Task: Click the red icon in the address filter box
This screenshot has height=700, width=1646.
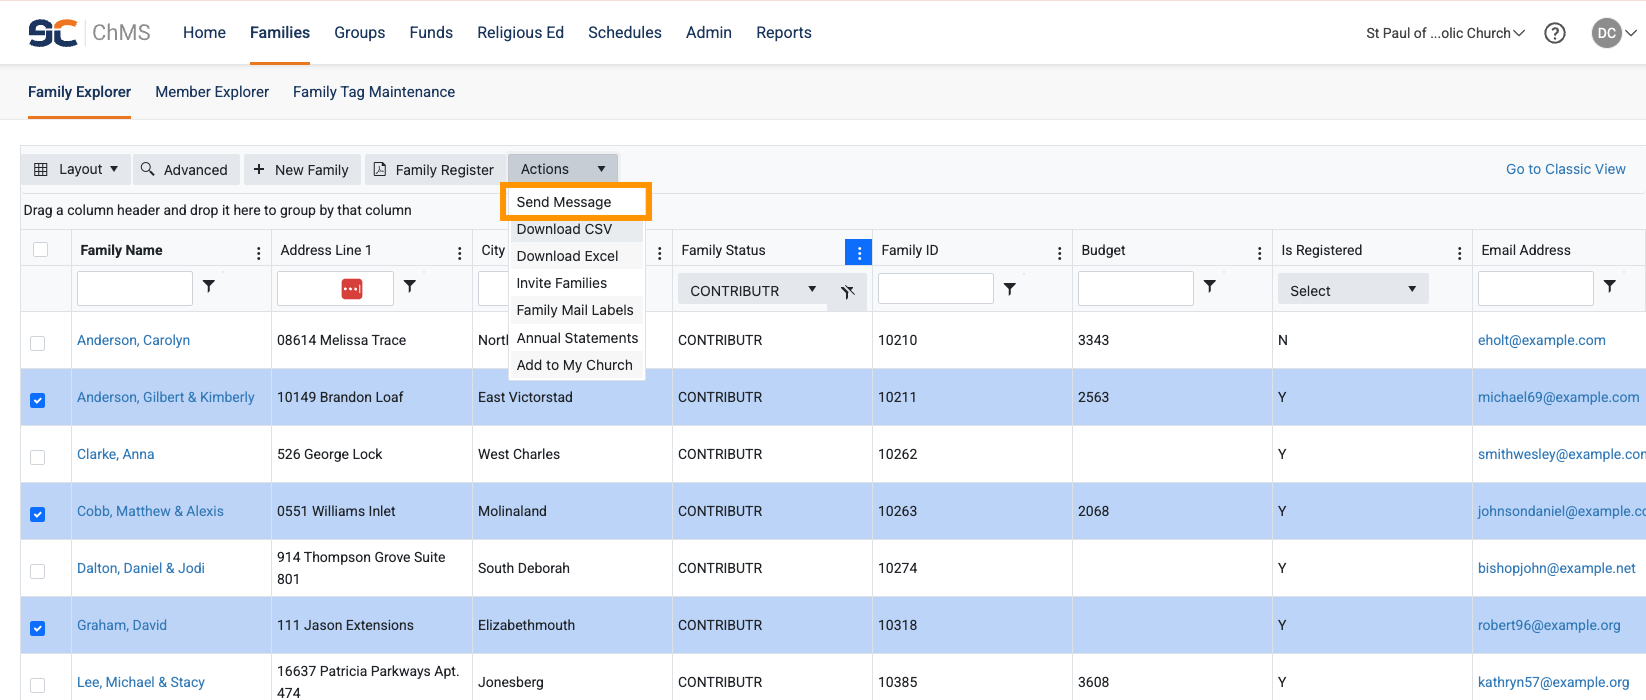Action: (352, 289)
